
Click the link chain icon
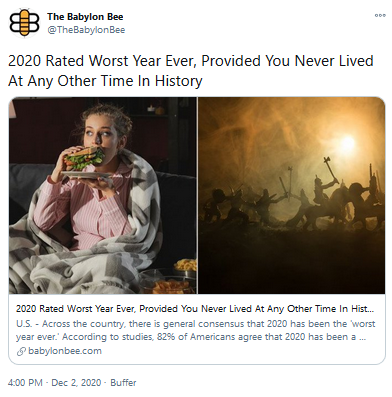21,351
